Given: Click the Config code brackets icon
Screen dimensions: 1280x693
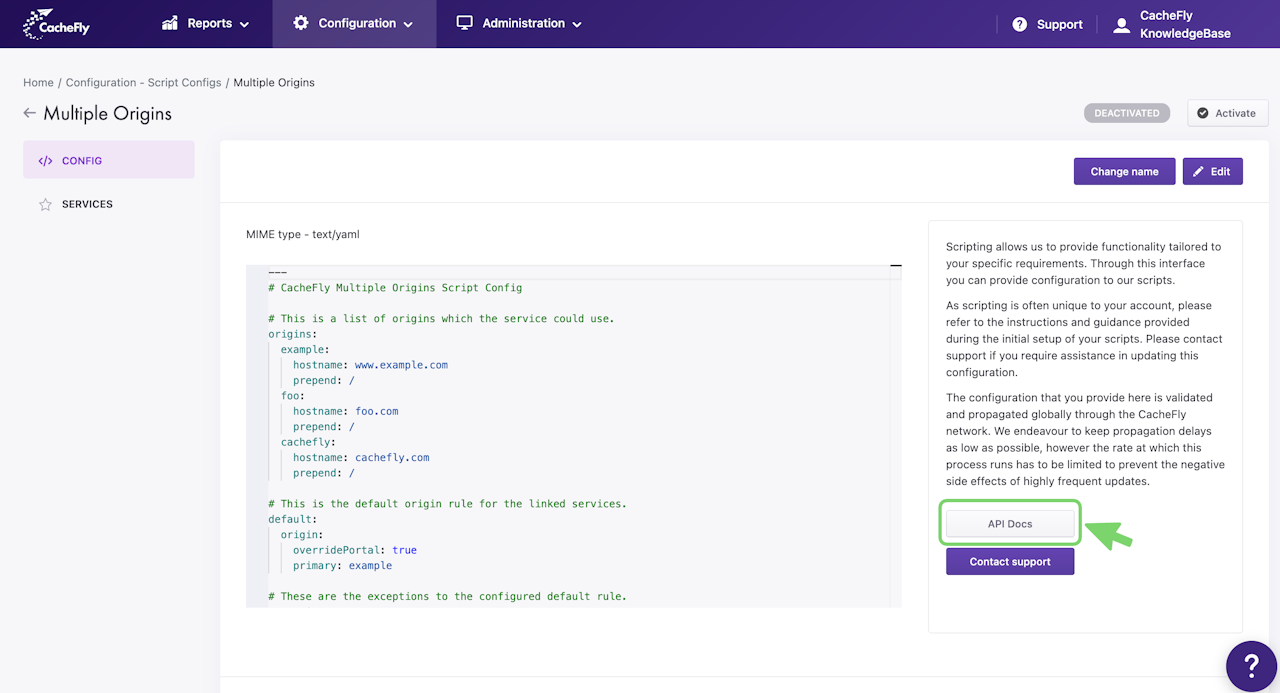Looking at the screenshot, I should pos(45,161).
